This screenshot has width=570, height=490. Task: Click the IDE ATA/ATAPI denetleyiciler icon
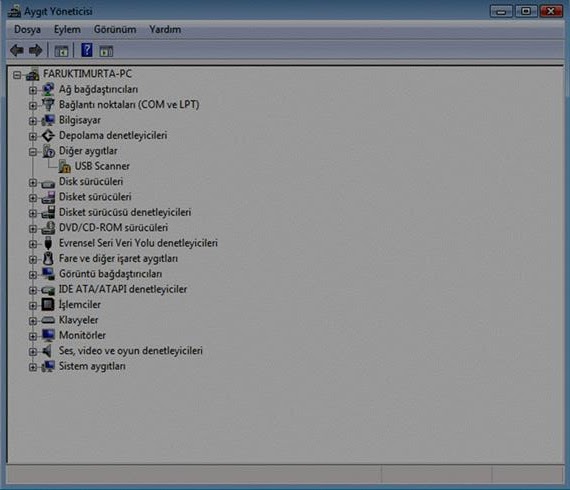point(48,290)
